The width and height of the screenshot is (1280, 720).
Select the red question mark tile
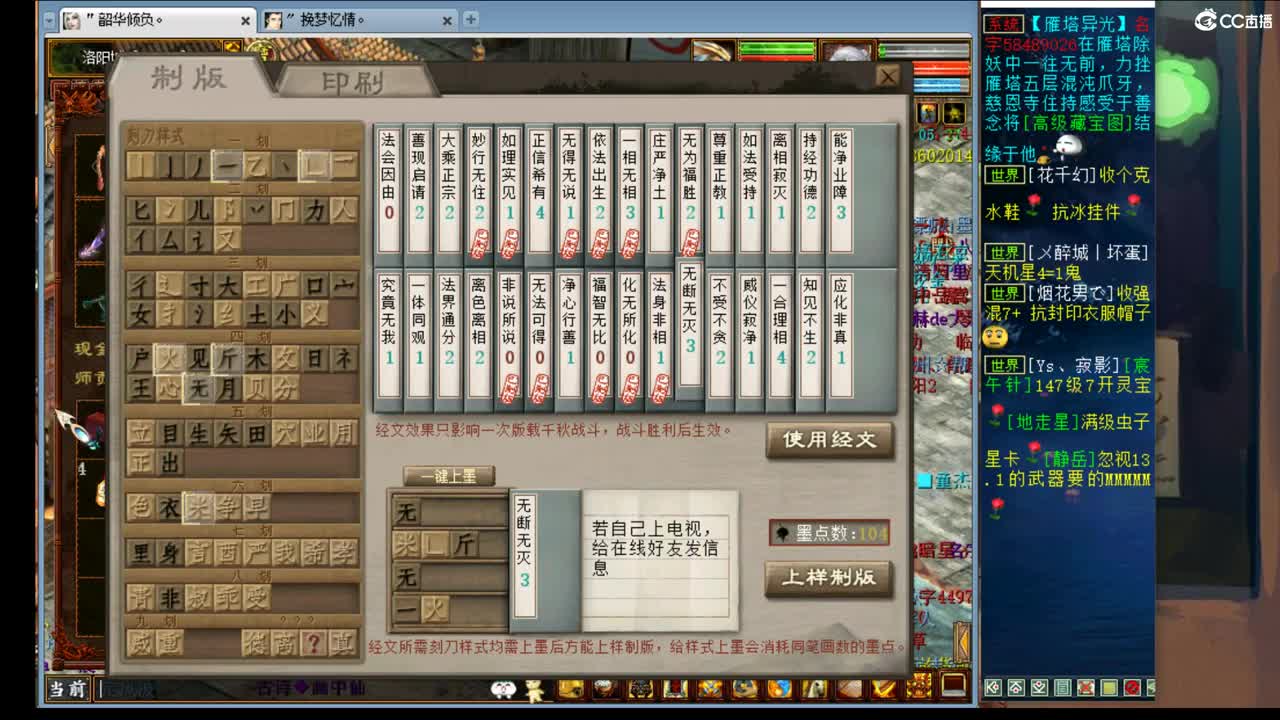point(314,643)
